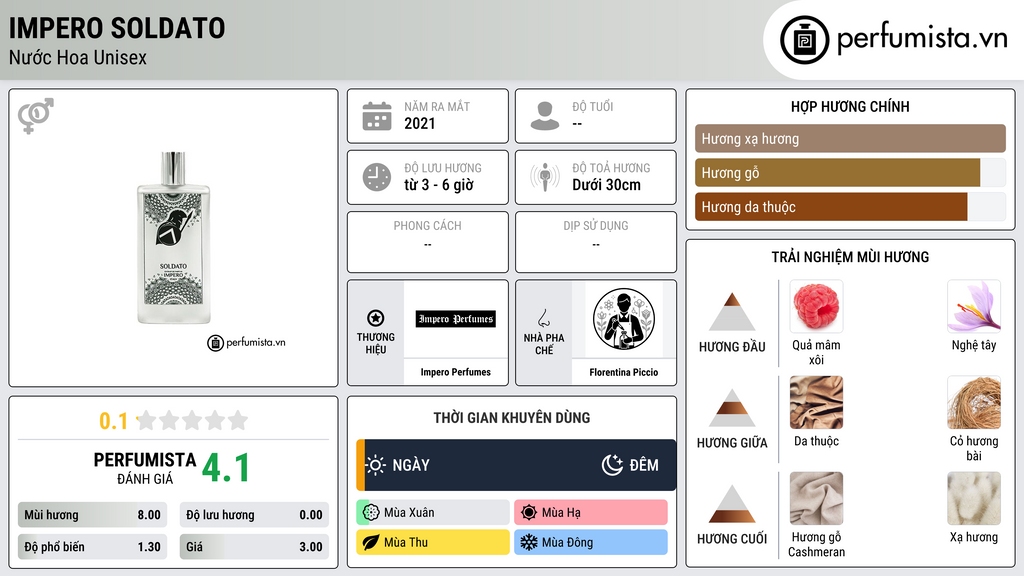Click the Phong cách info box
The width and height of the screenshot is (1024, 576).
[428, 242]
